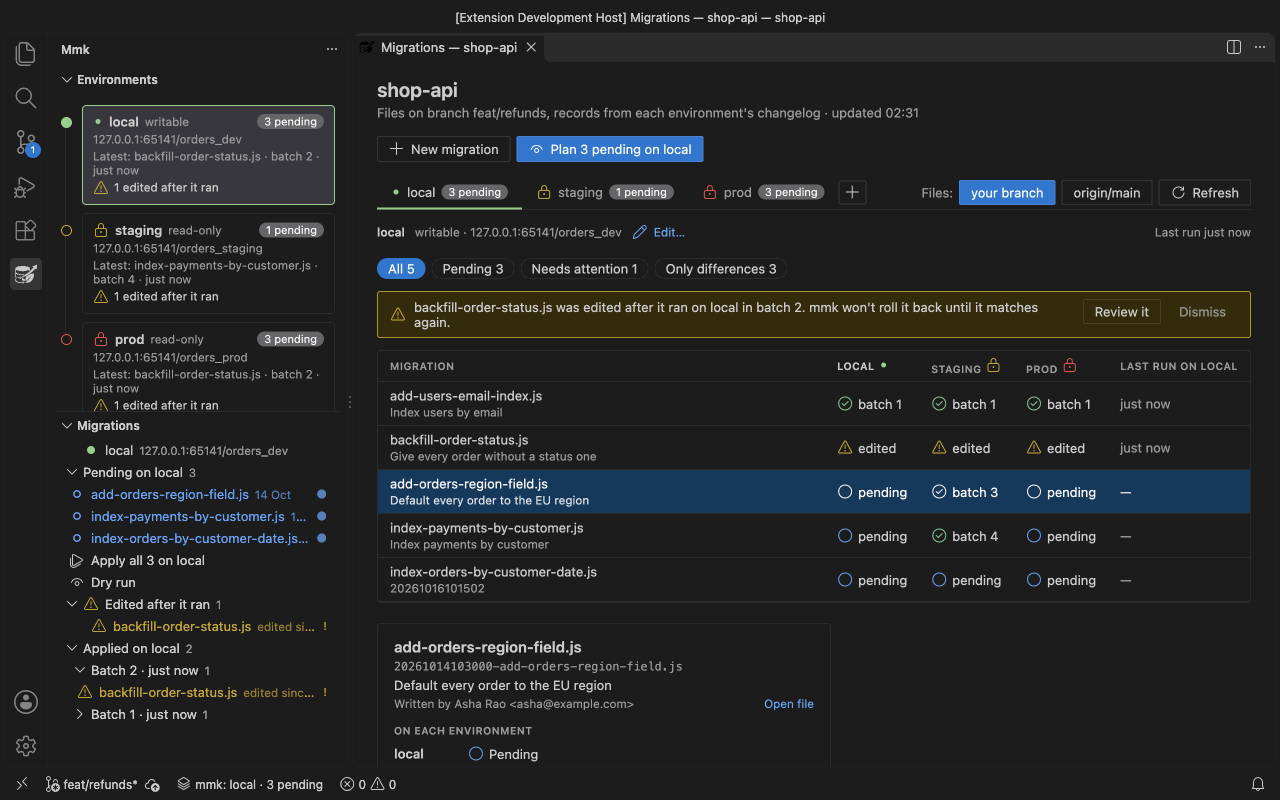Open the Accounts menu icon
1280x800 pixels.
coord(26,702)
